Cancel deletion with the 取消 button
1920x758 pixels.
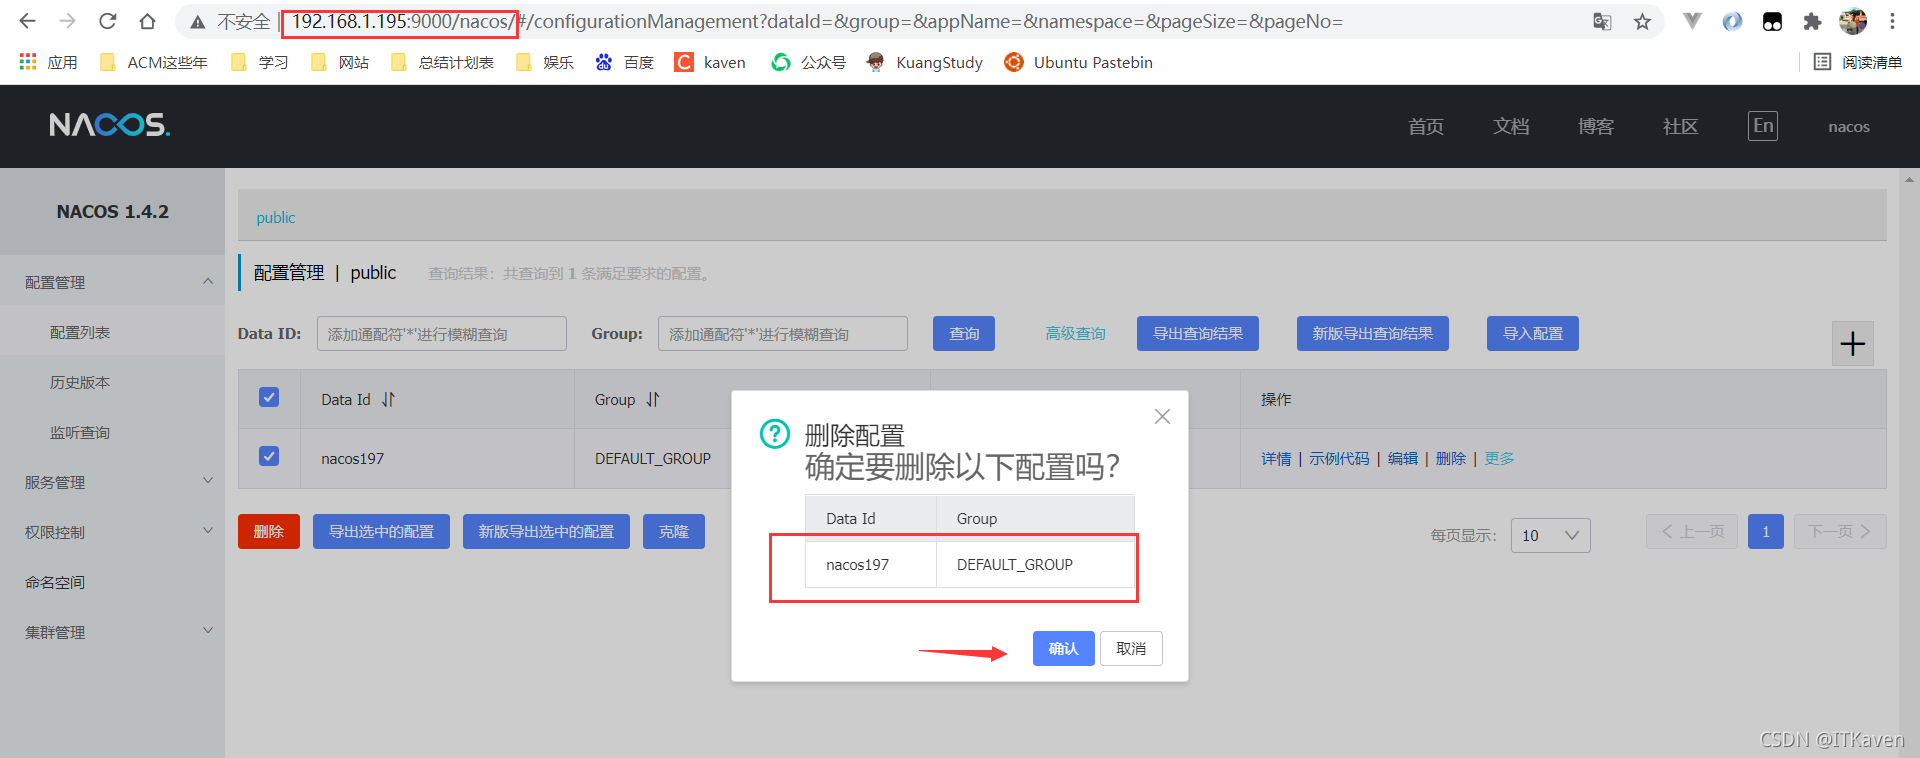(1131, 648)
